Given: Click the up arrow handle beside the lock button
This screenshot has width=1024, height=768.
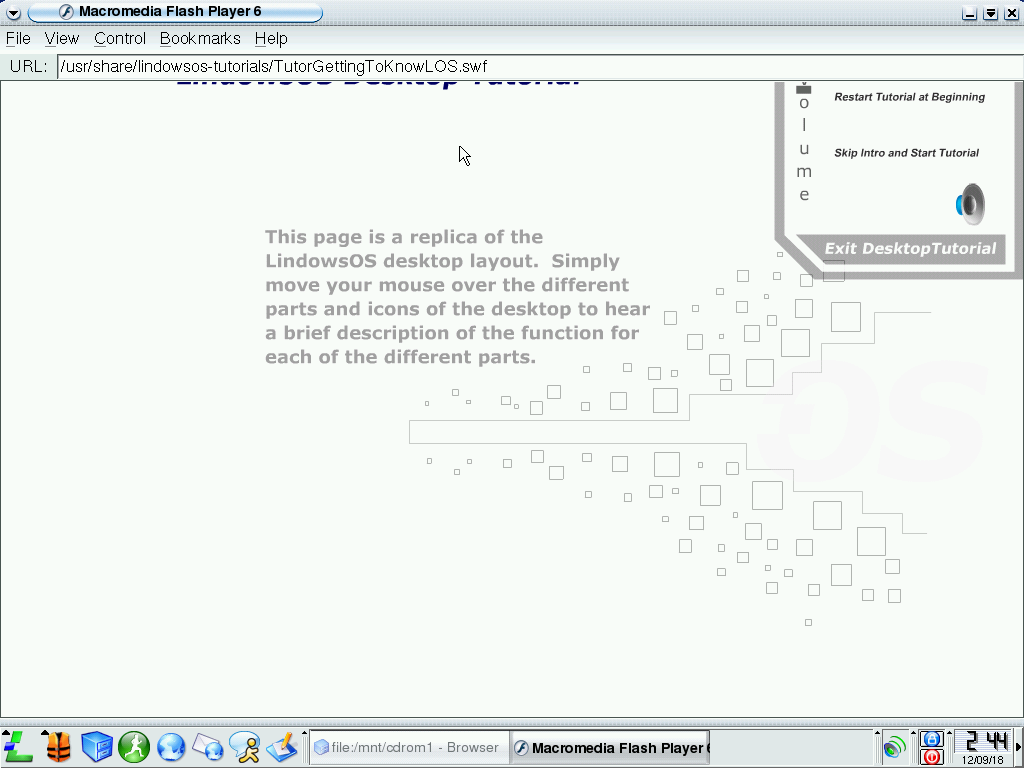Looking at the screenshot, I should [914, 733].
